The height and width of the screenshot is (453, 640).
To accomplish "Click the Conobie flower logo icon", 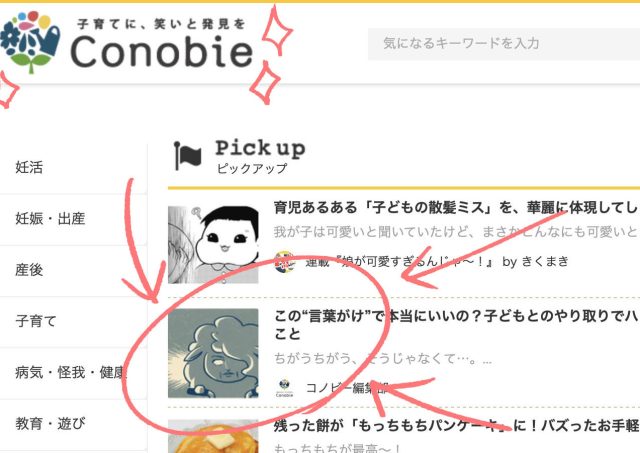I will pos(30,41).
